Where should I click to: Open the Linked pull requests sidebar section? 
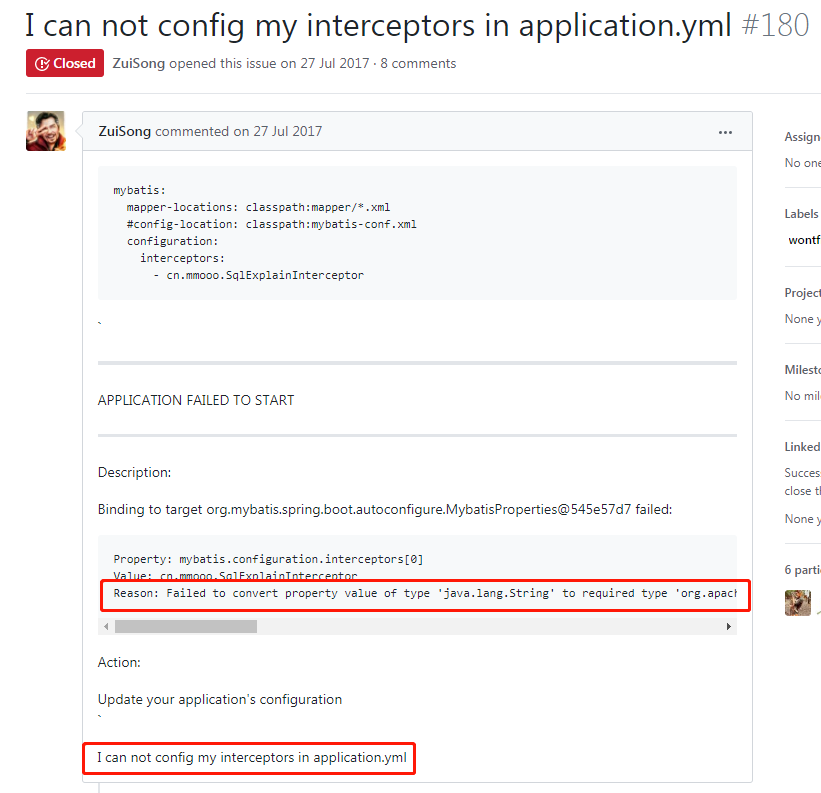pyautogui.click(x=802, y=447)
